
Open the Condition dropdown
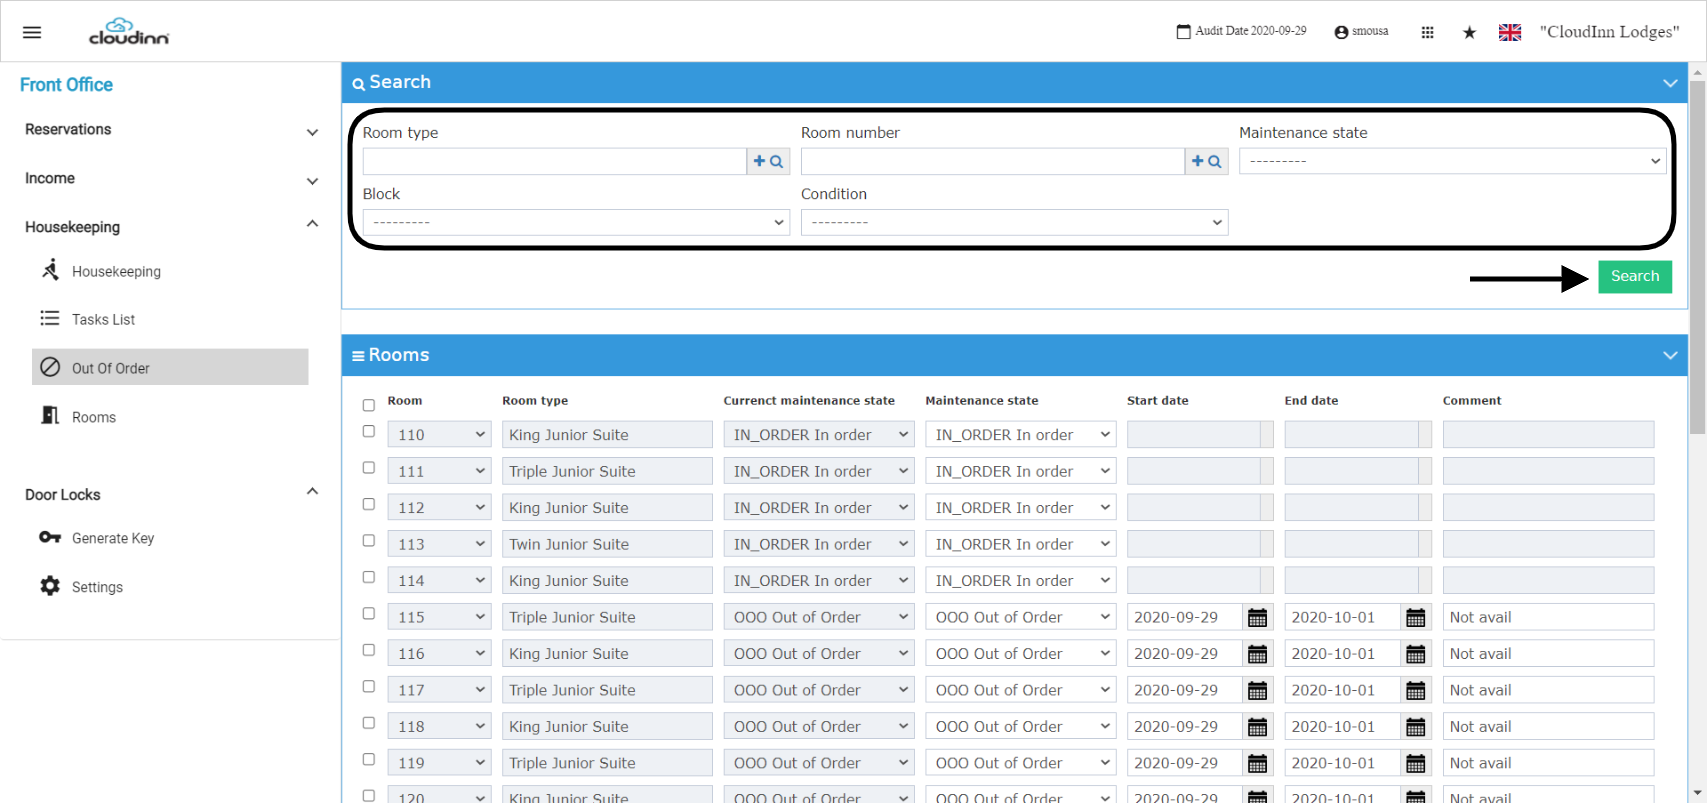tap(1014, 222)
